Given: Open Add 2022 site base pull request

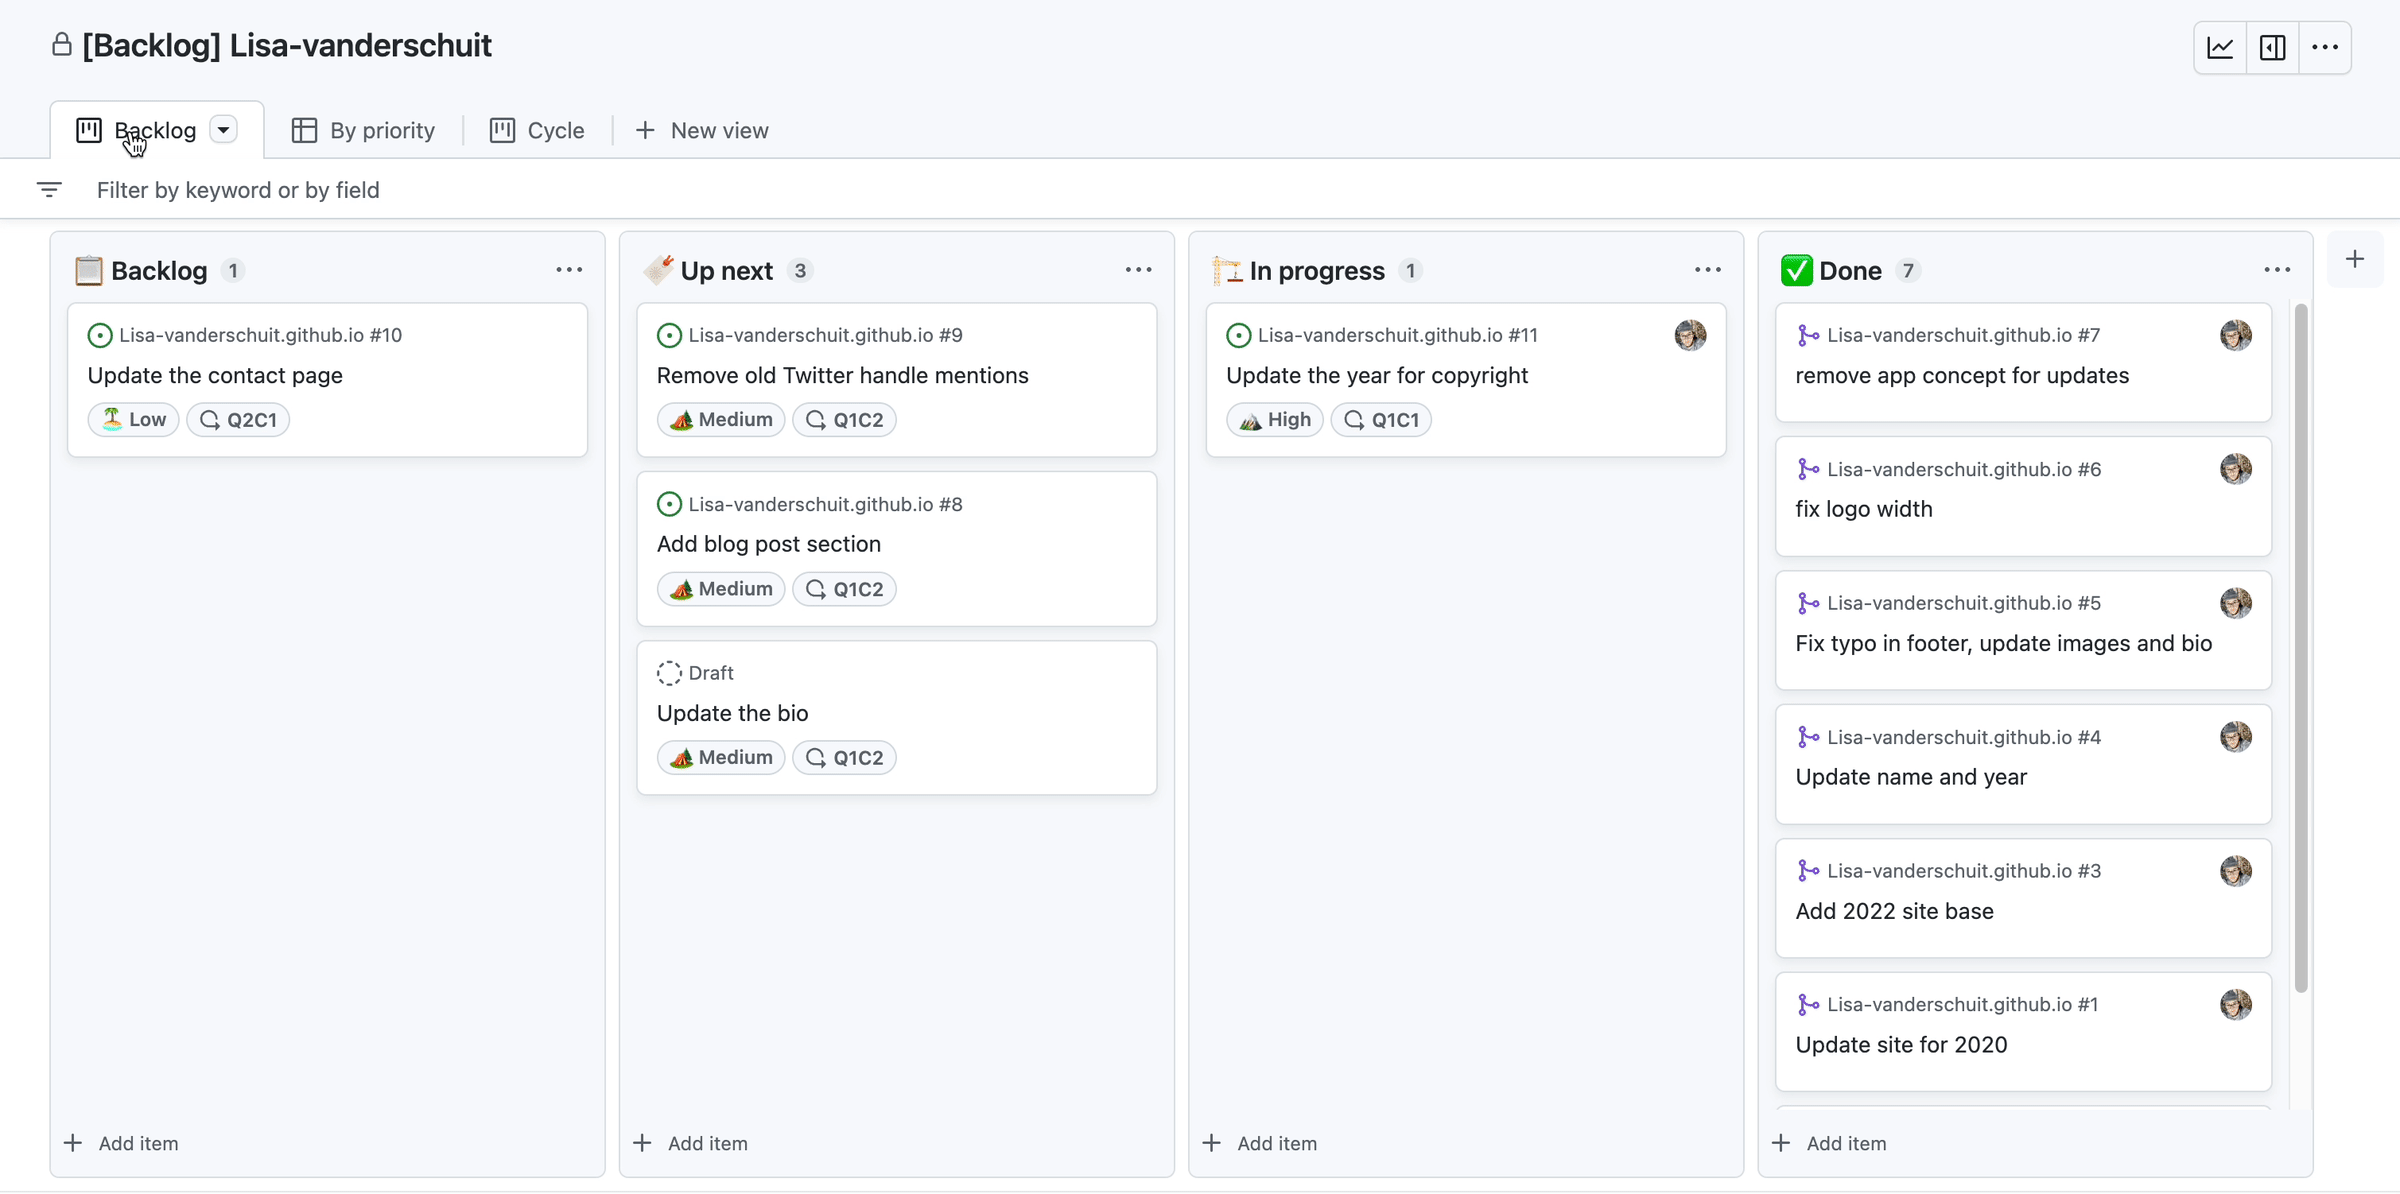Looking at the screenshot, I should tap(1894, 911).
